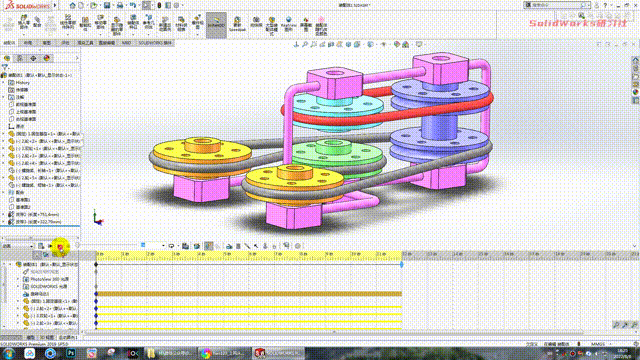Screen dimensions: 640x360
Task: Expand the 751.4mm belt feature node
Action: pyautogui.click(x=4, y=214)
